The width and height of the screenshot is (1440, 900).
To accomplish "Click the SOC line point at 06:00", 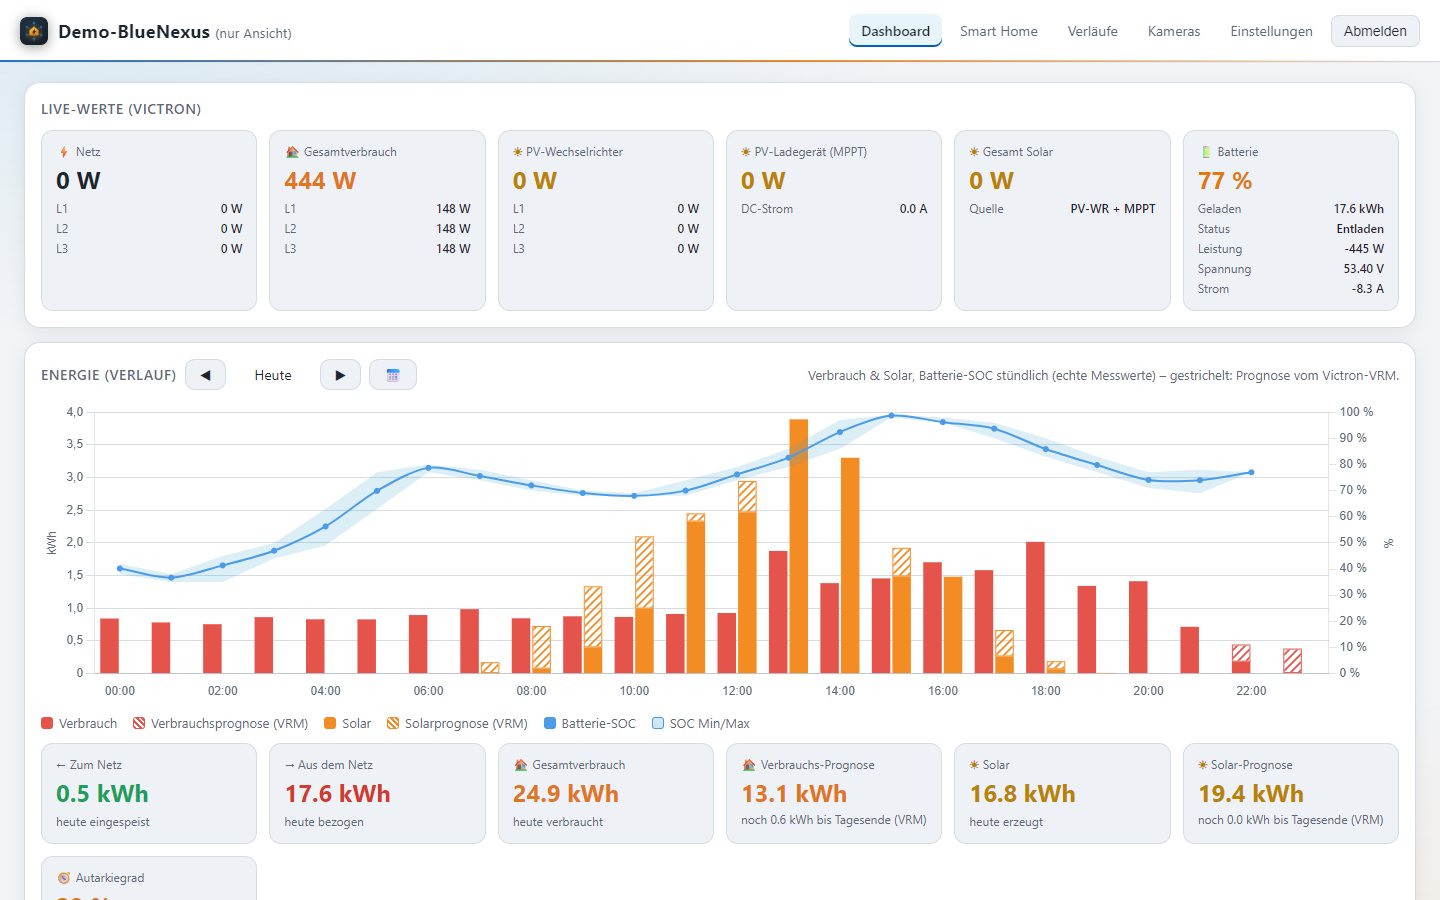I will click(428, 467).
